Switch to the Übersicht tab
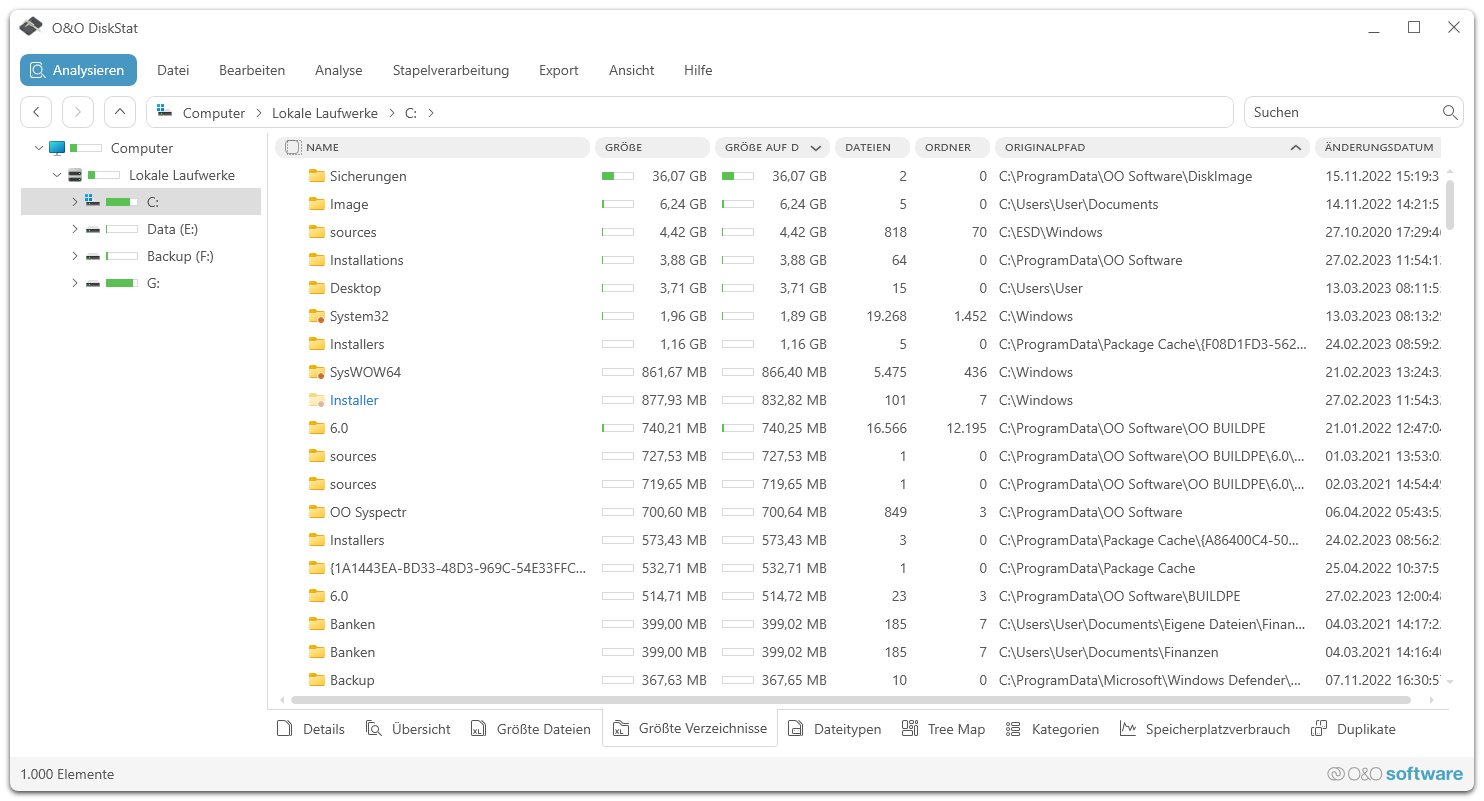The width and height of the screenshot is (1484, 801). click(x=408, y=729)
